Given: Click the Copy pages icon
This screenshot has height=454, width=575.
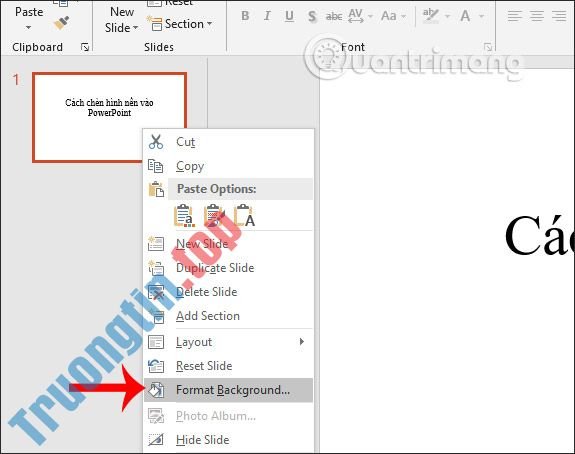Looking at the screenshot, I should [155, 166].
